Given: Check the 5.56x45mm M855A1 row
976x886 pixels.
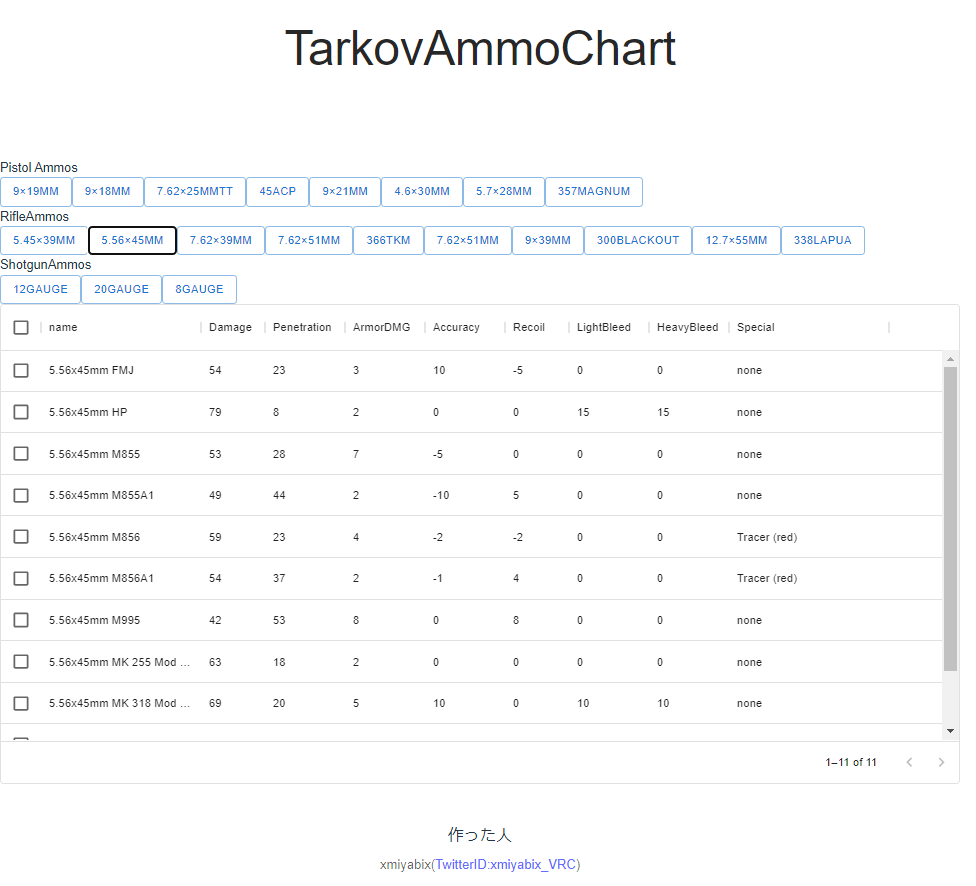Looking at the screenshot, I should point(21,496).
